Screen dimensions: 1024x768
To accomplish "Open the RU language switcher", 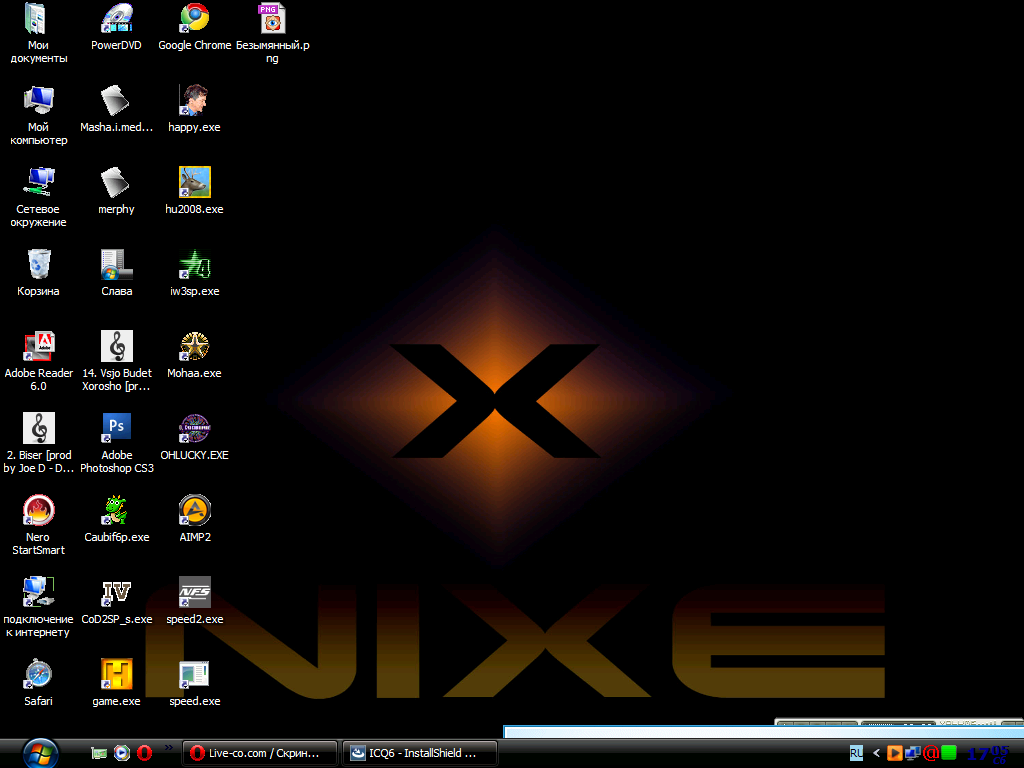I will click(x=856, y=753).
